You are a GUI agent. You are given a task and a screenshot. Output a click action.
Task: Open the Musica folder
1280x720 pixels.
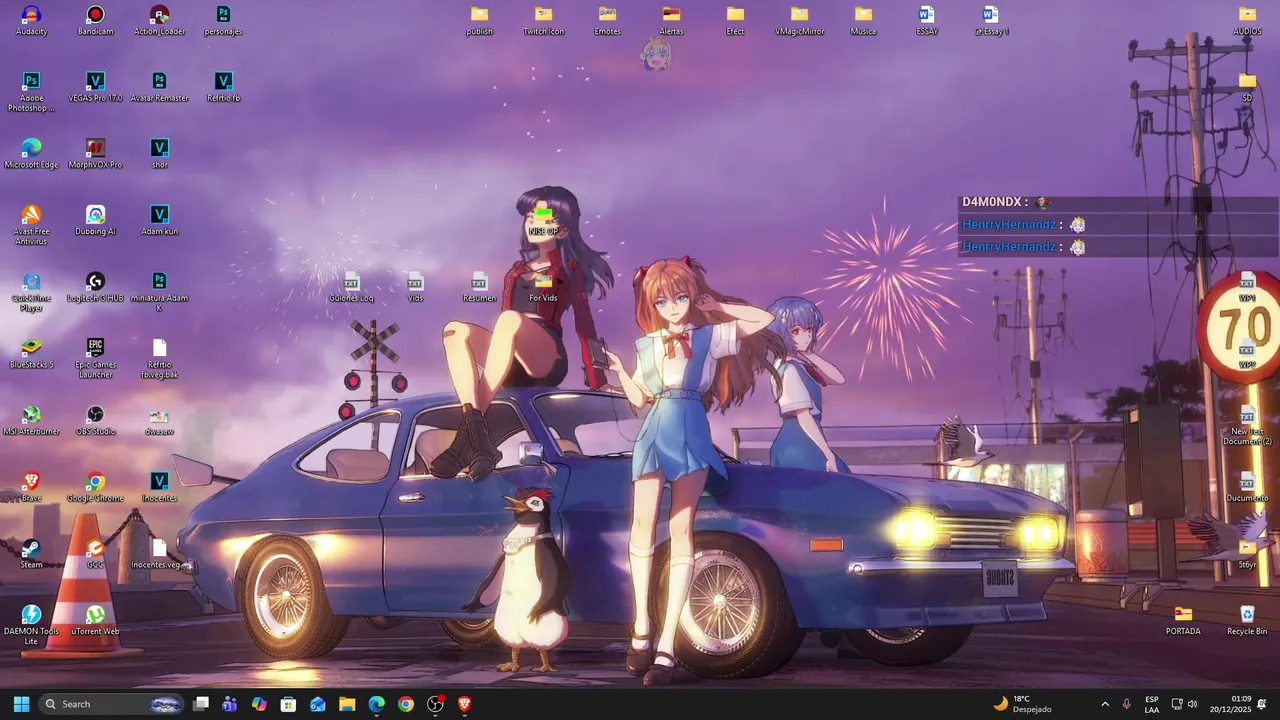click(x=863, y=21)
